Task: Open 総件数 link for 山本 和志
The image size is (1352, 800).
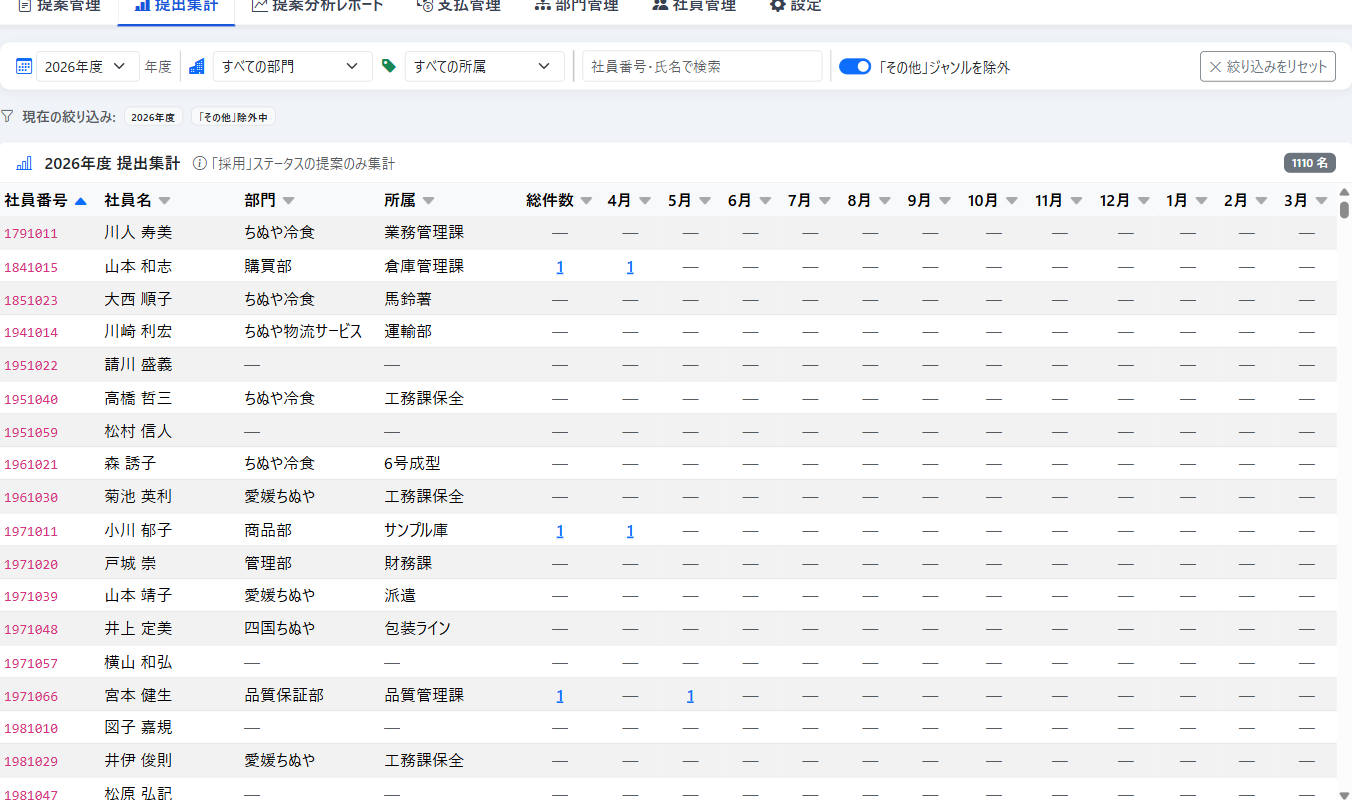Action: pos(560,267)
